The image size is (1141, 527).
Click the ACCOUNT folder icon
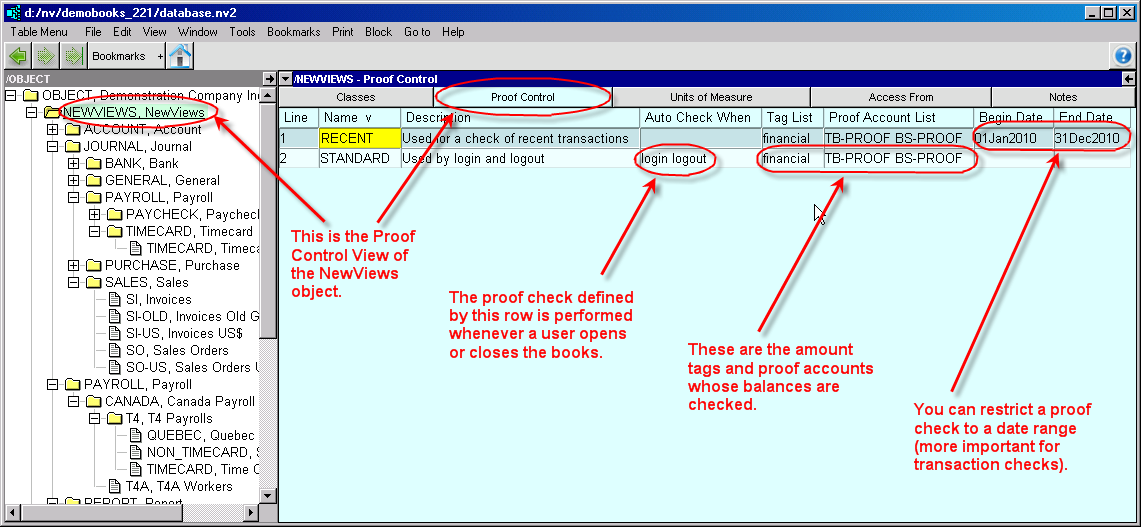coord(72,130)
